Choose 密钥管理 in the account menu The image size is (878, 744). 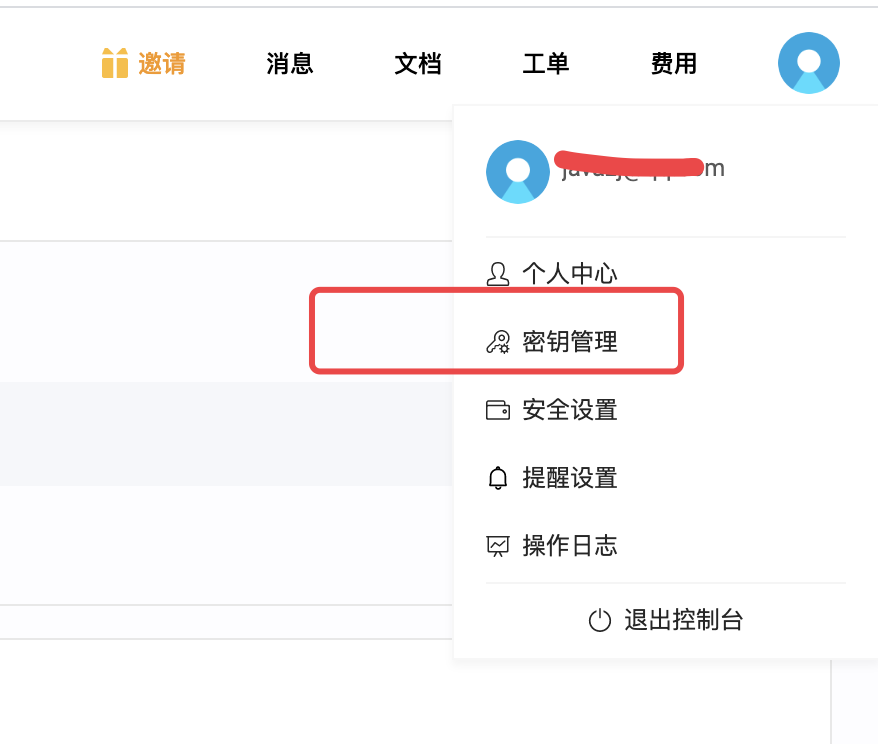pos(570,342)
